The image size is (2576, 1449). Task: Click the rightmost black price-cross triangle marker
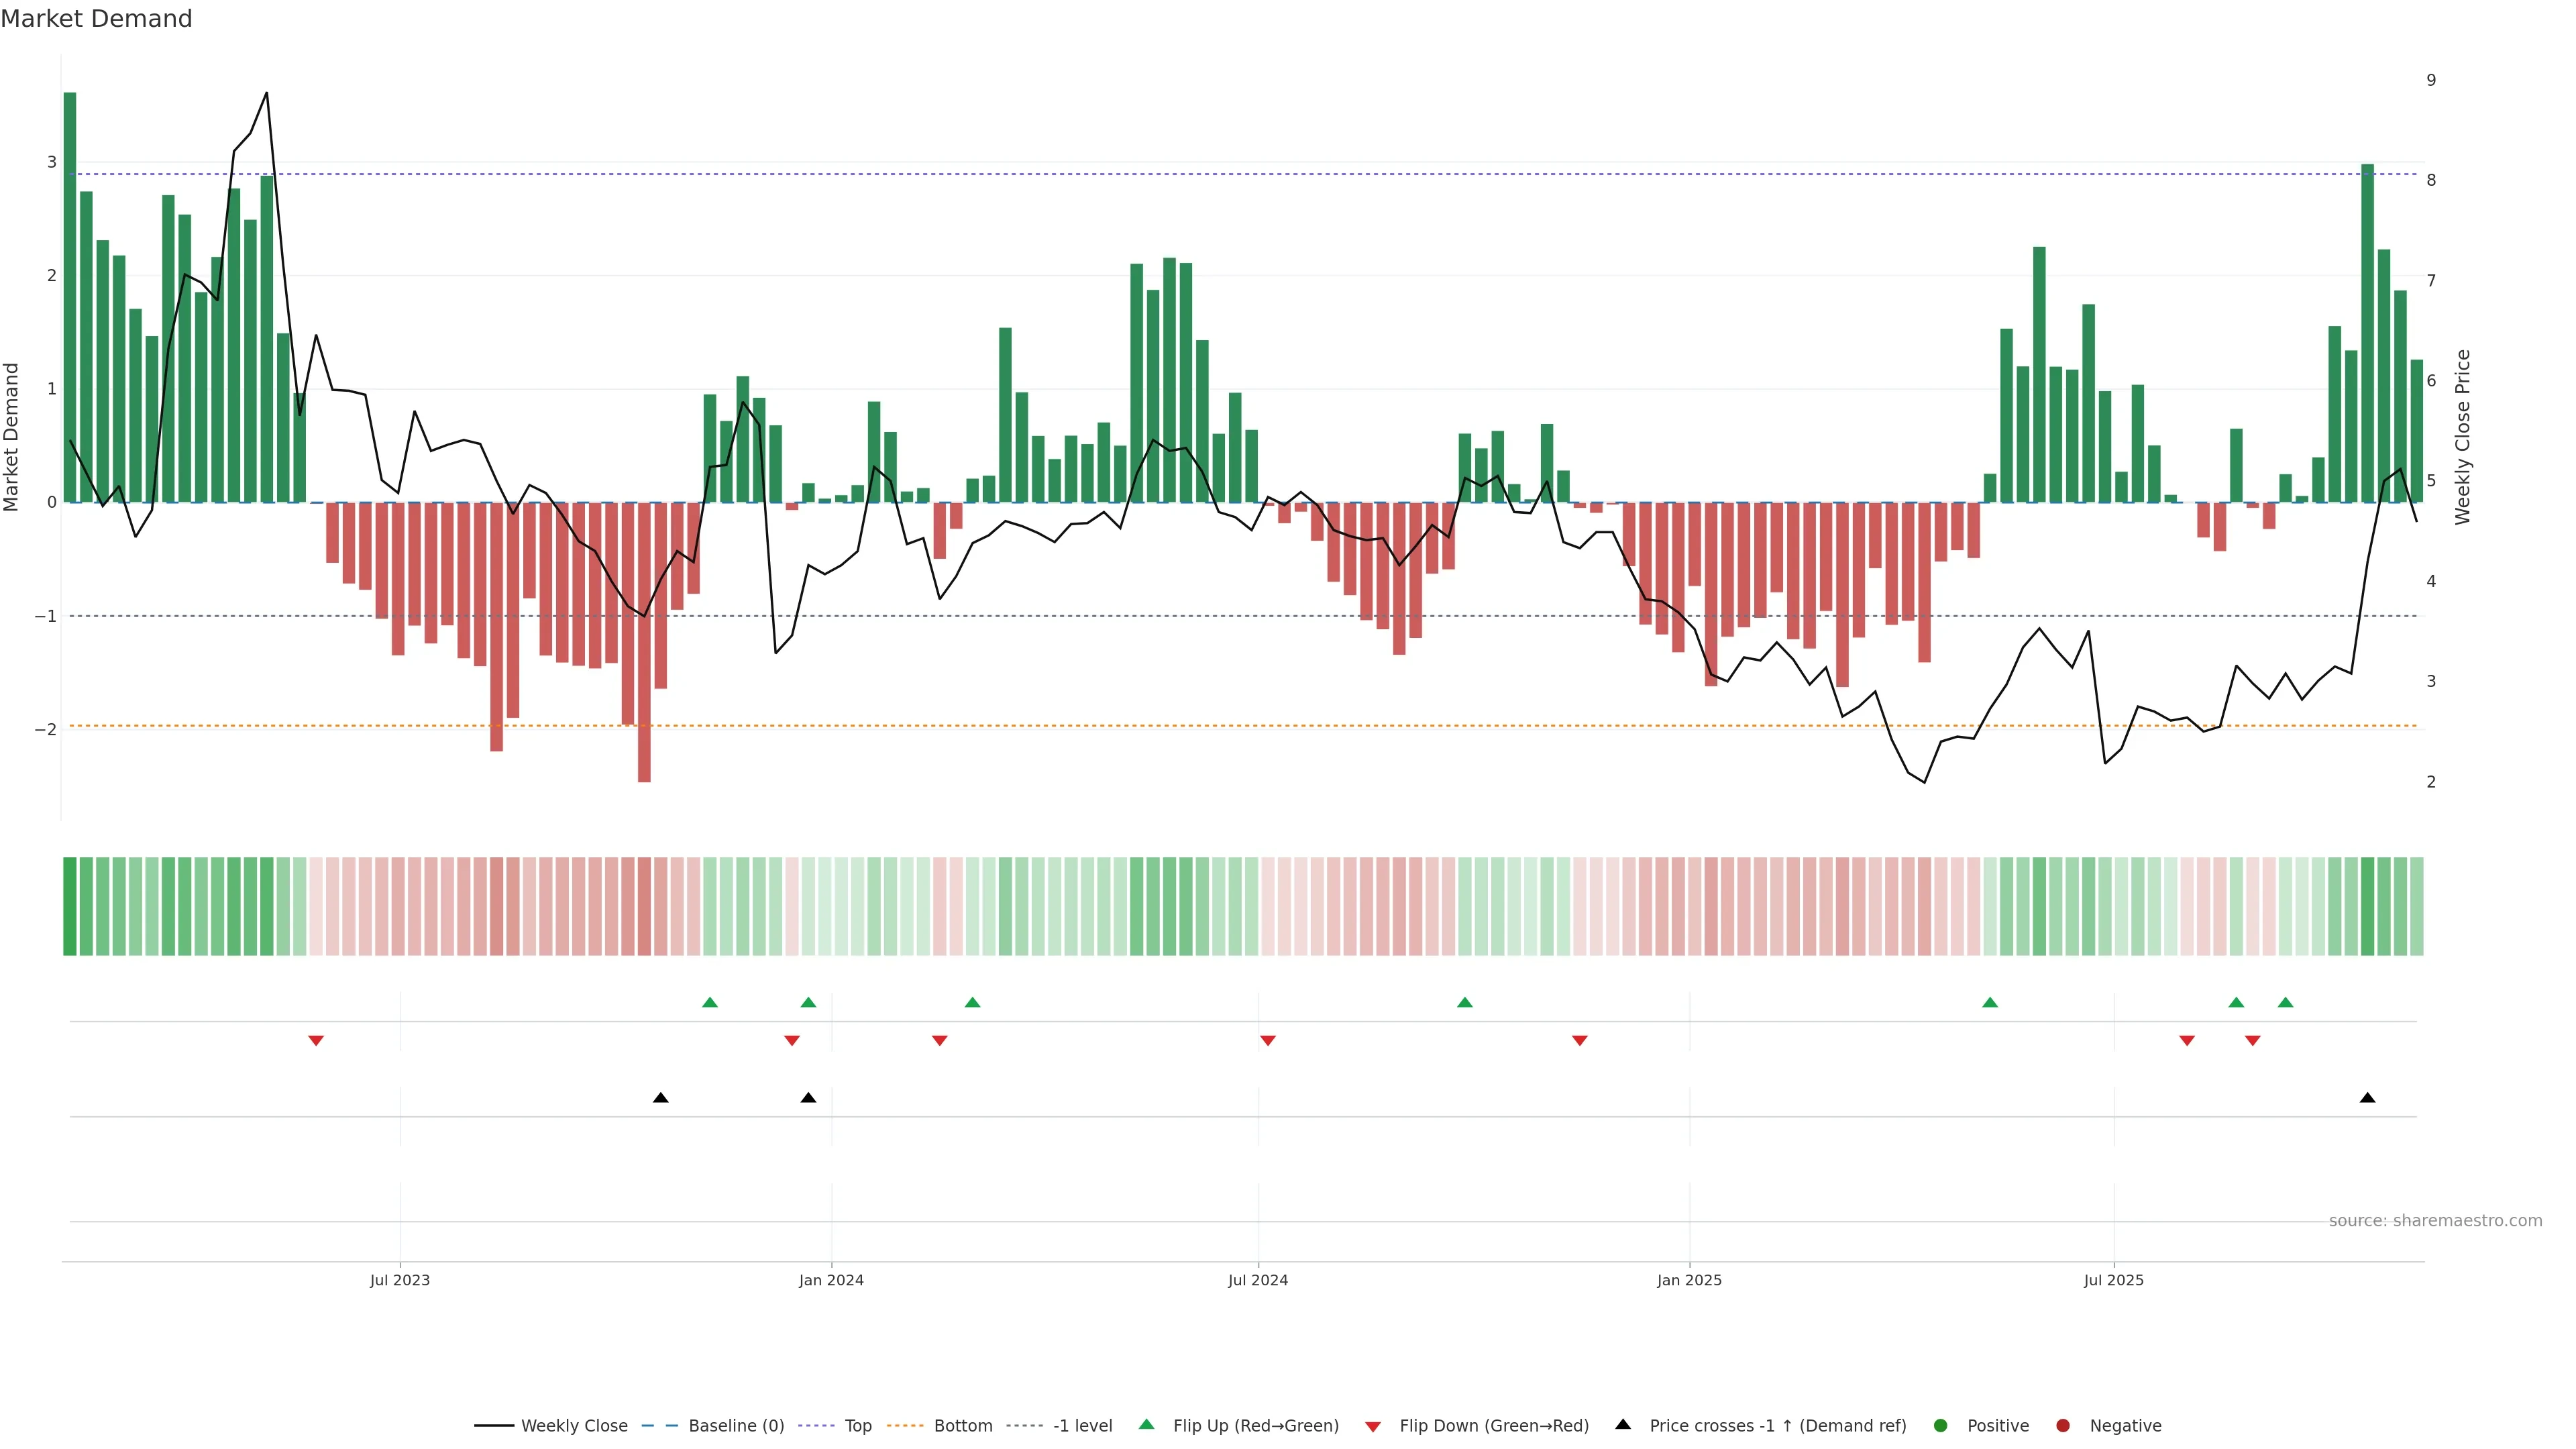point(2367,1098)
